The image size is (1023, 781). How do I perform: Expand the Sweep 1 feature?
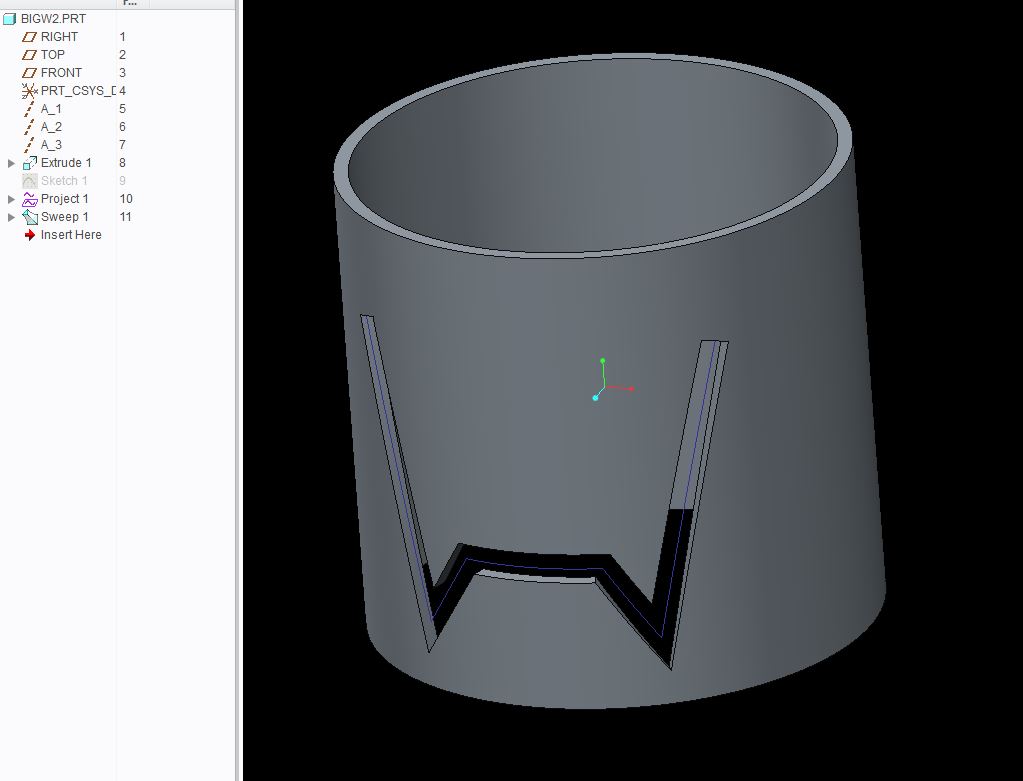click(x=11, y=217)
